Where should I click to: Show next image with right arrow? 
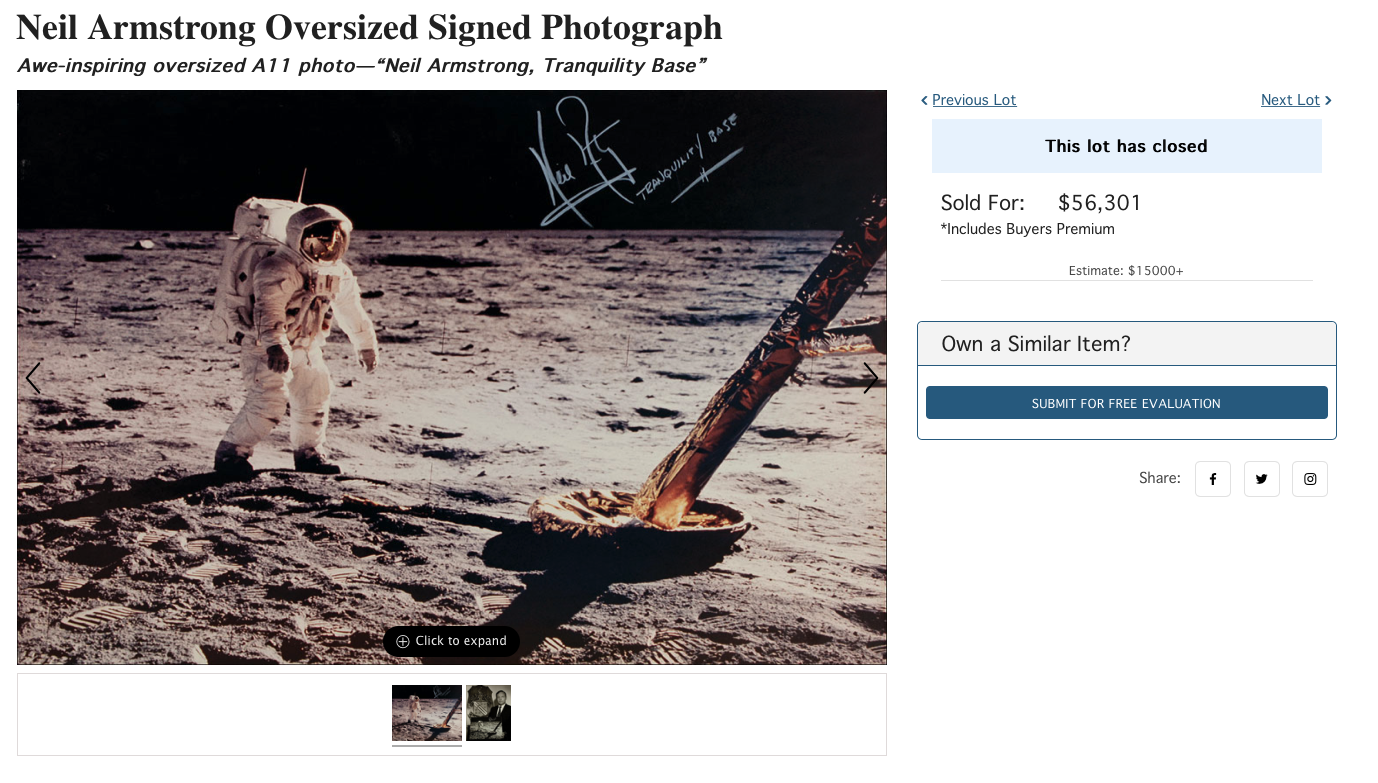(x=871, y=378)
